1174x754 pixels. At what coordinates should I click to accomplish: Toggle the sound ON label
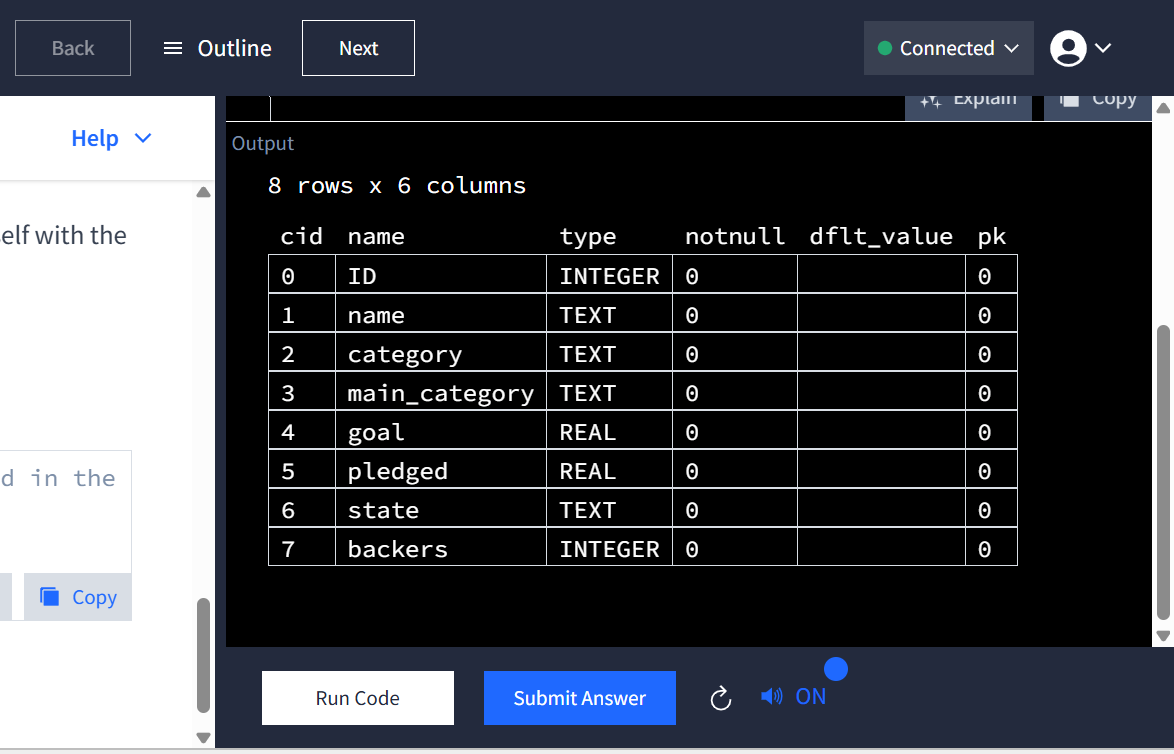pos(811,696)
